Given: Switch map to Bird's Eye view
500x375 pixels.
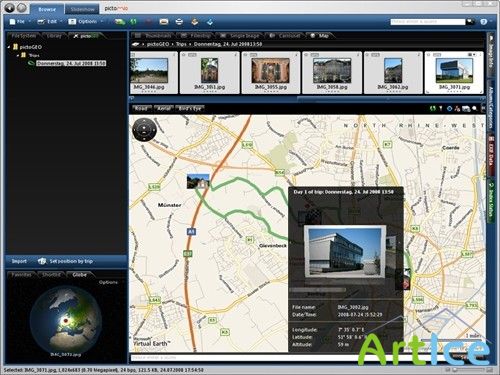Looking at the screenshot, I should tap(190, 108).
